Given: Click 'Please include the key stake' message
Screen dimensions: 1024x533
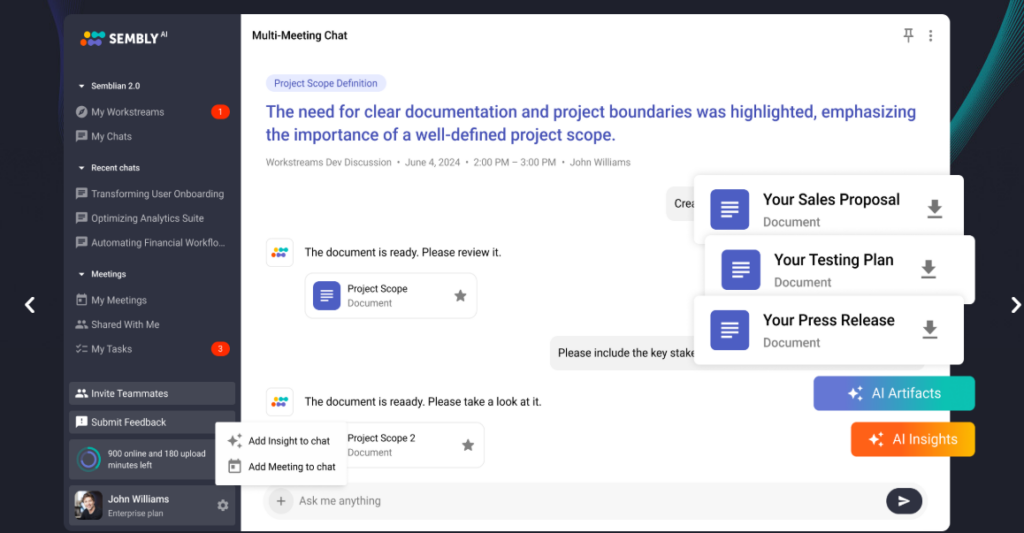Looking at the screenshot, I should [x=625, y=353].
